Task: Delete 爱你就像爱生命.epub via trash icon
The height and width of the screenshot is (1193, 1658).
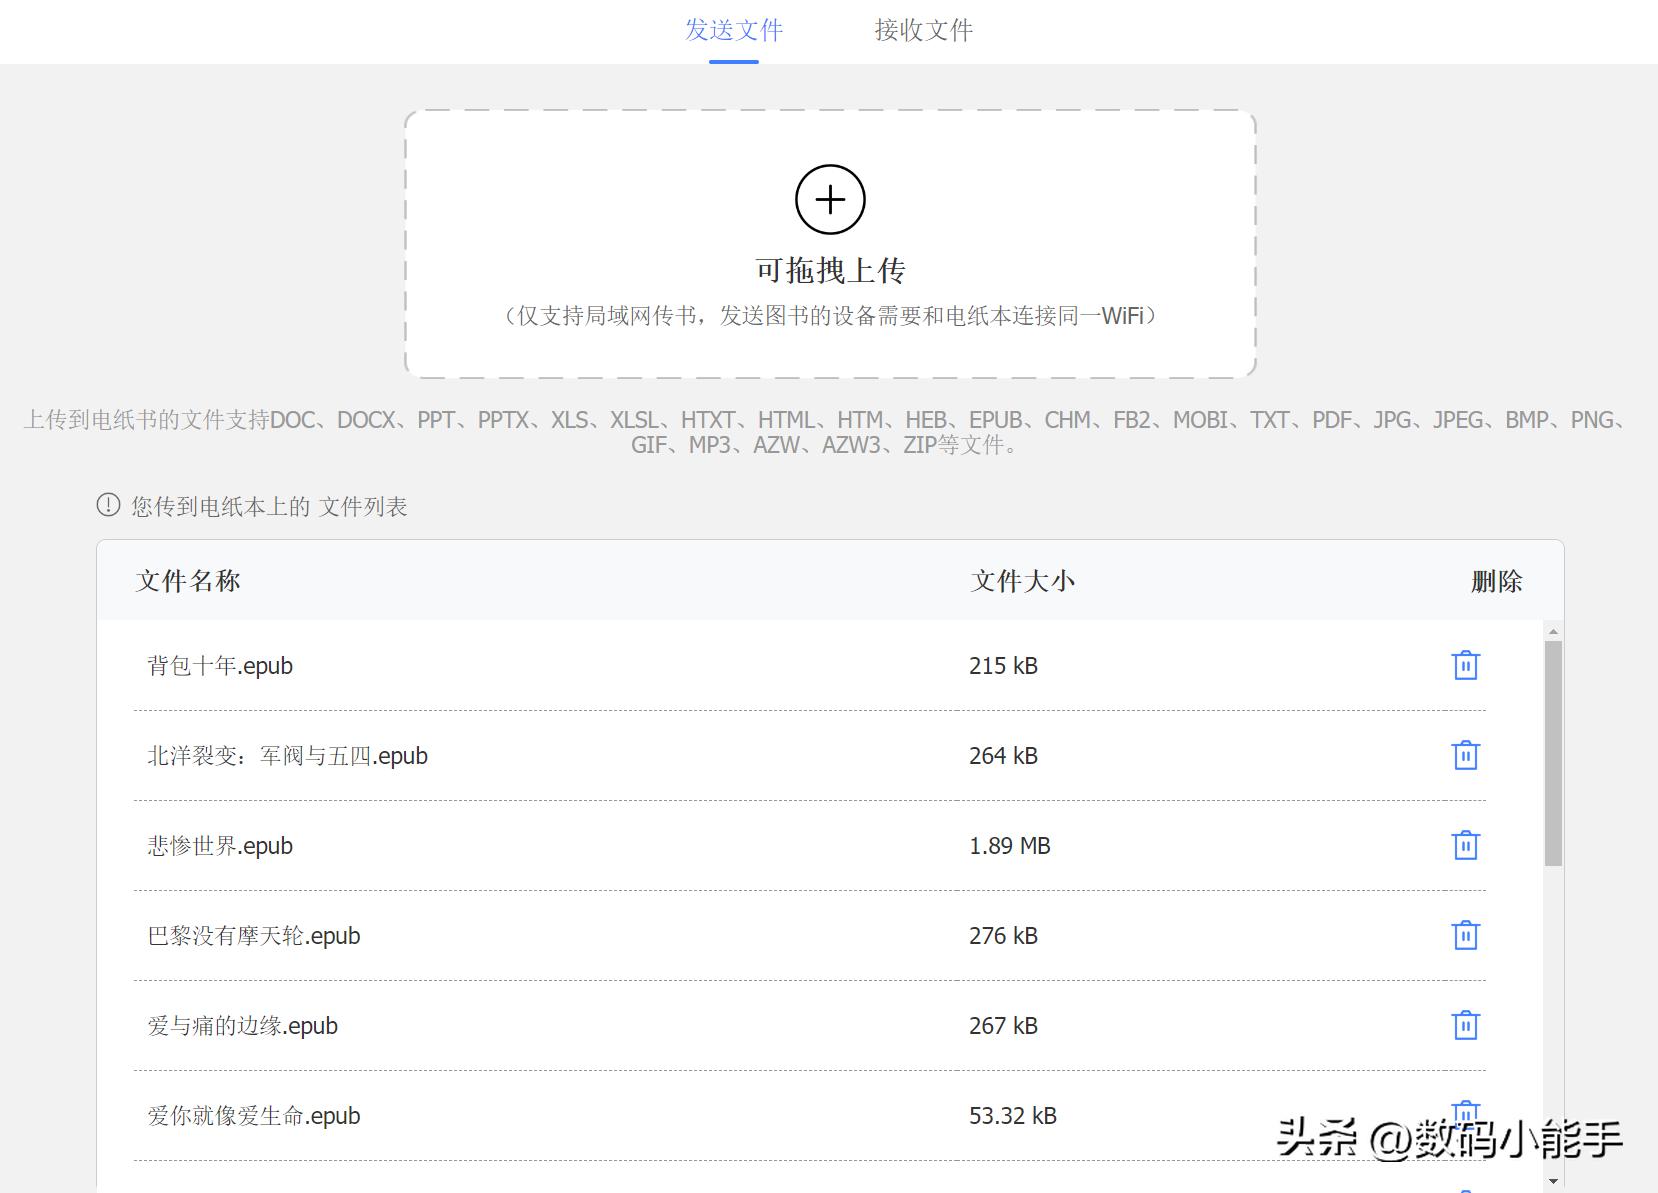Action: coord(1466,1113)
